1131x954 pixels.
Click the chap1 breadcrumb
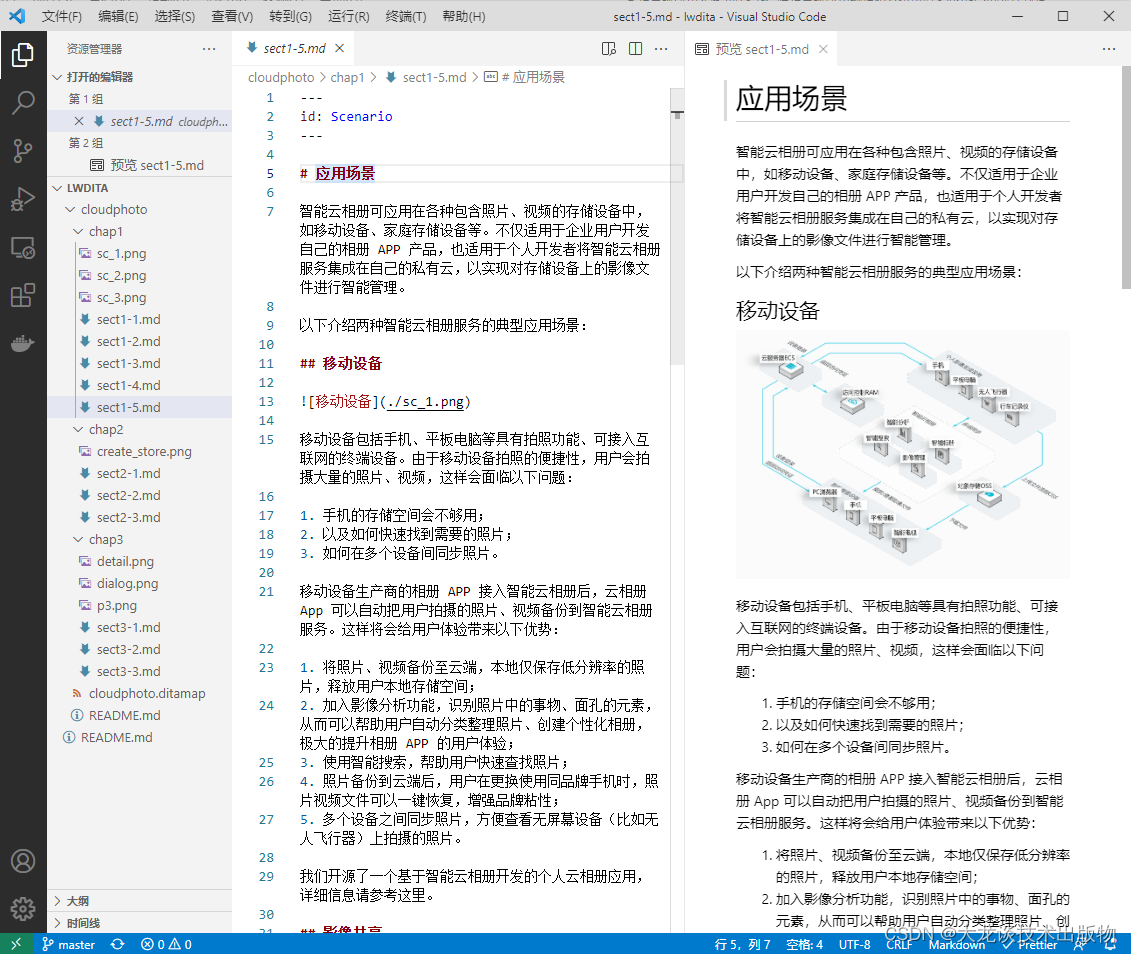click(348, 77)
